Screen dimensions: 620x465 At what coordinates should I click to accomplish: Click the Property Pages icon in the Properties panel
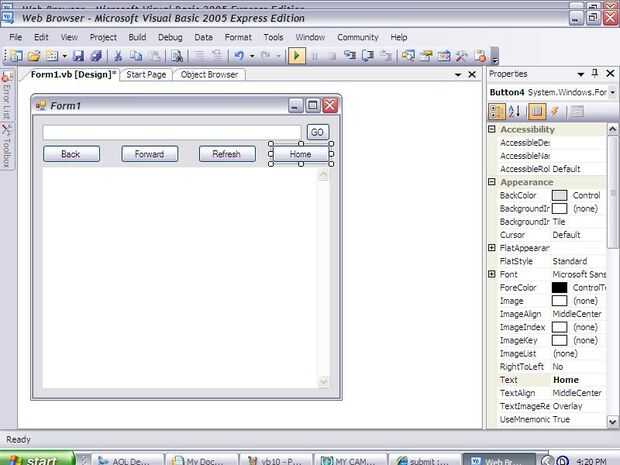(577, 112)
